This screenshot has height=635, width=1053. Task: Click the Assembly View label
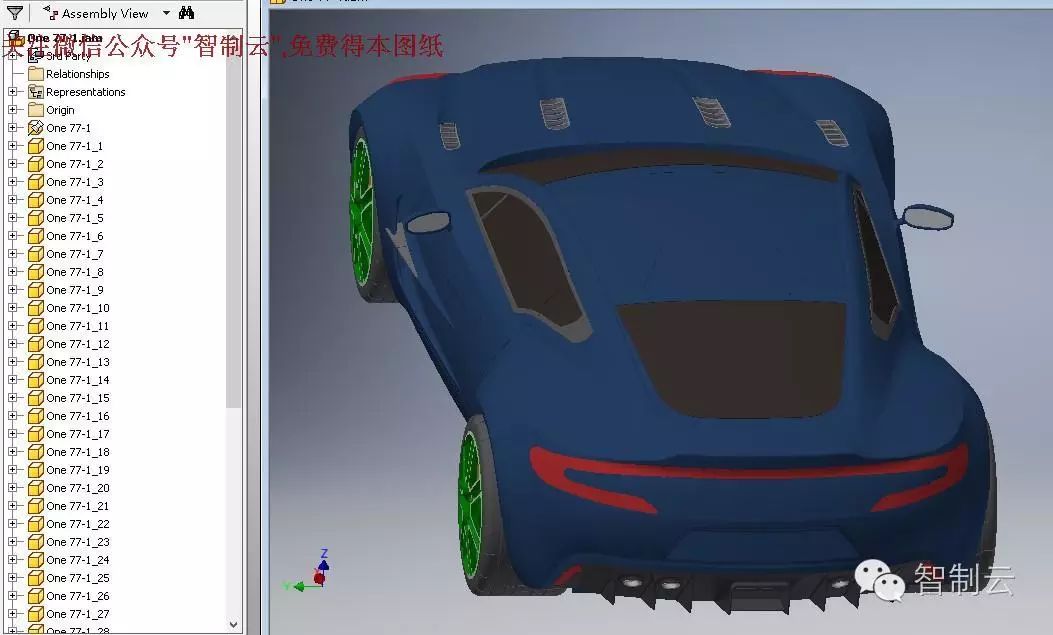pyautogui.click(x=105, y=13)
